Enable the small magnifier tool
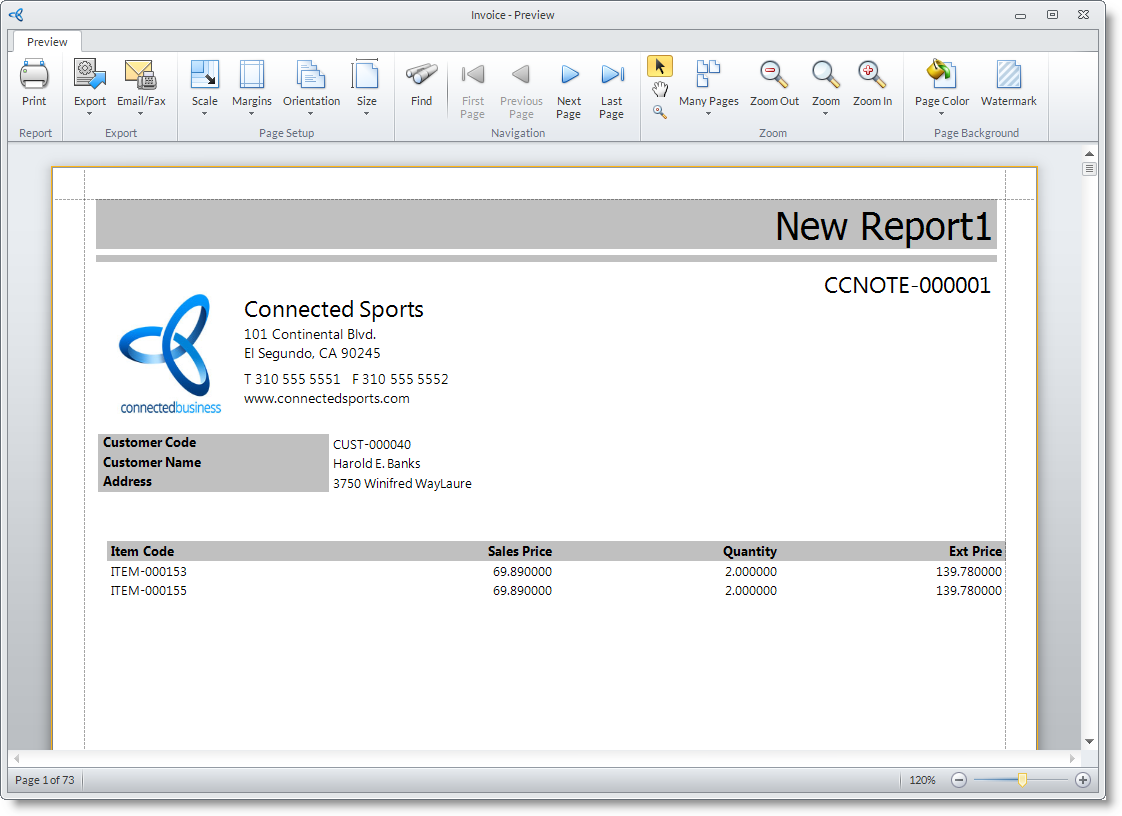 (660, 112)
